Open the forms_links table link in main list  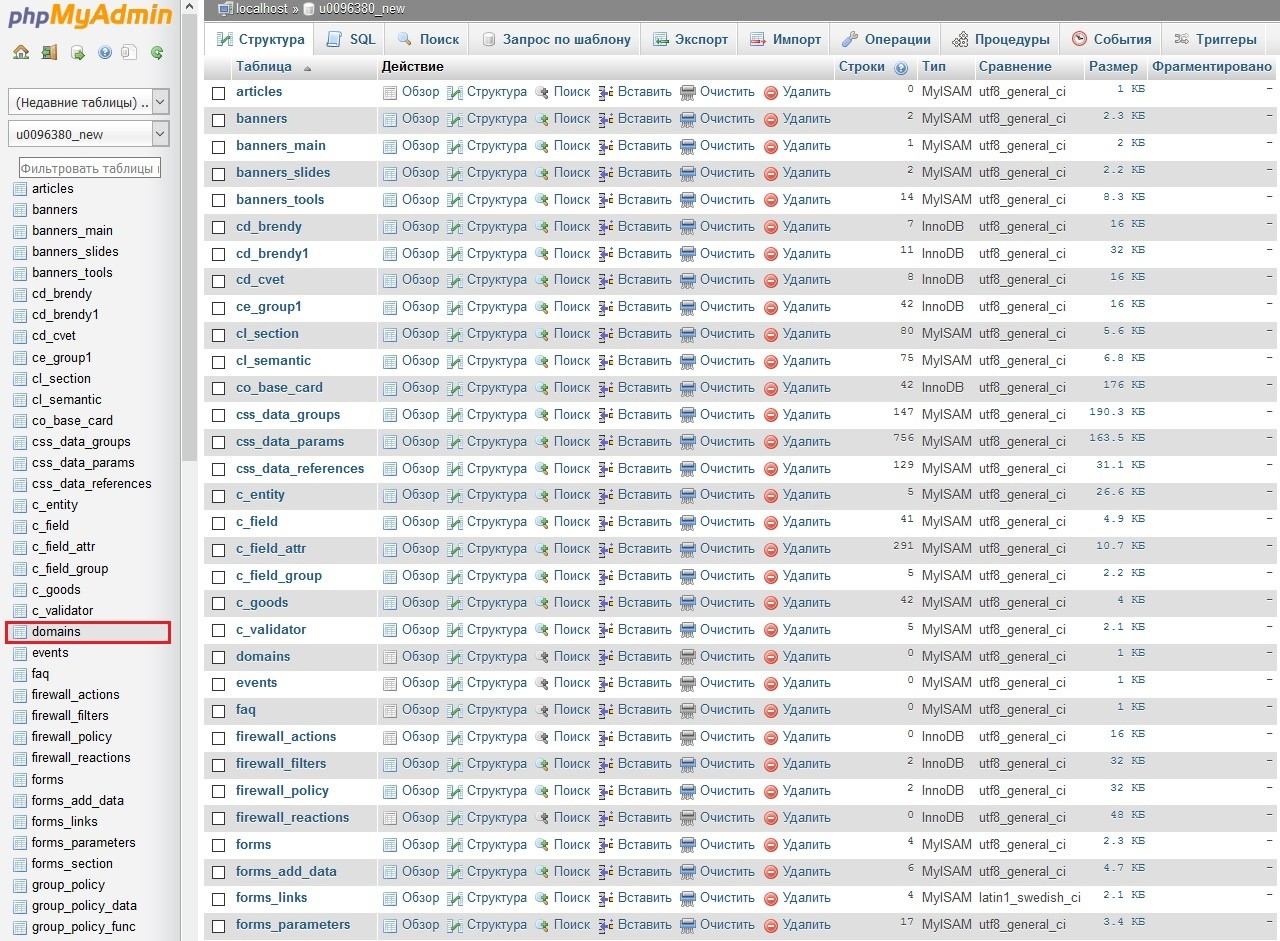pyautogui.click(x=271, y=897)
